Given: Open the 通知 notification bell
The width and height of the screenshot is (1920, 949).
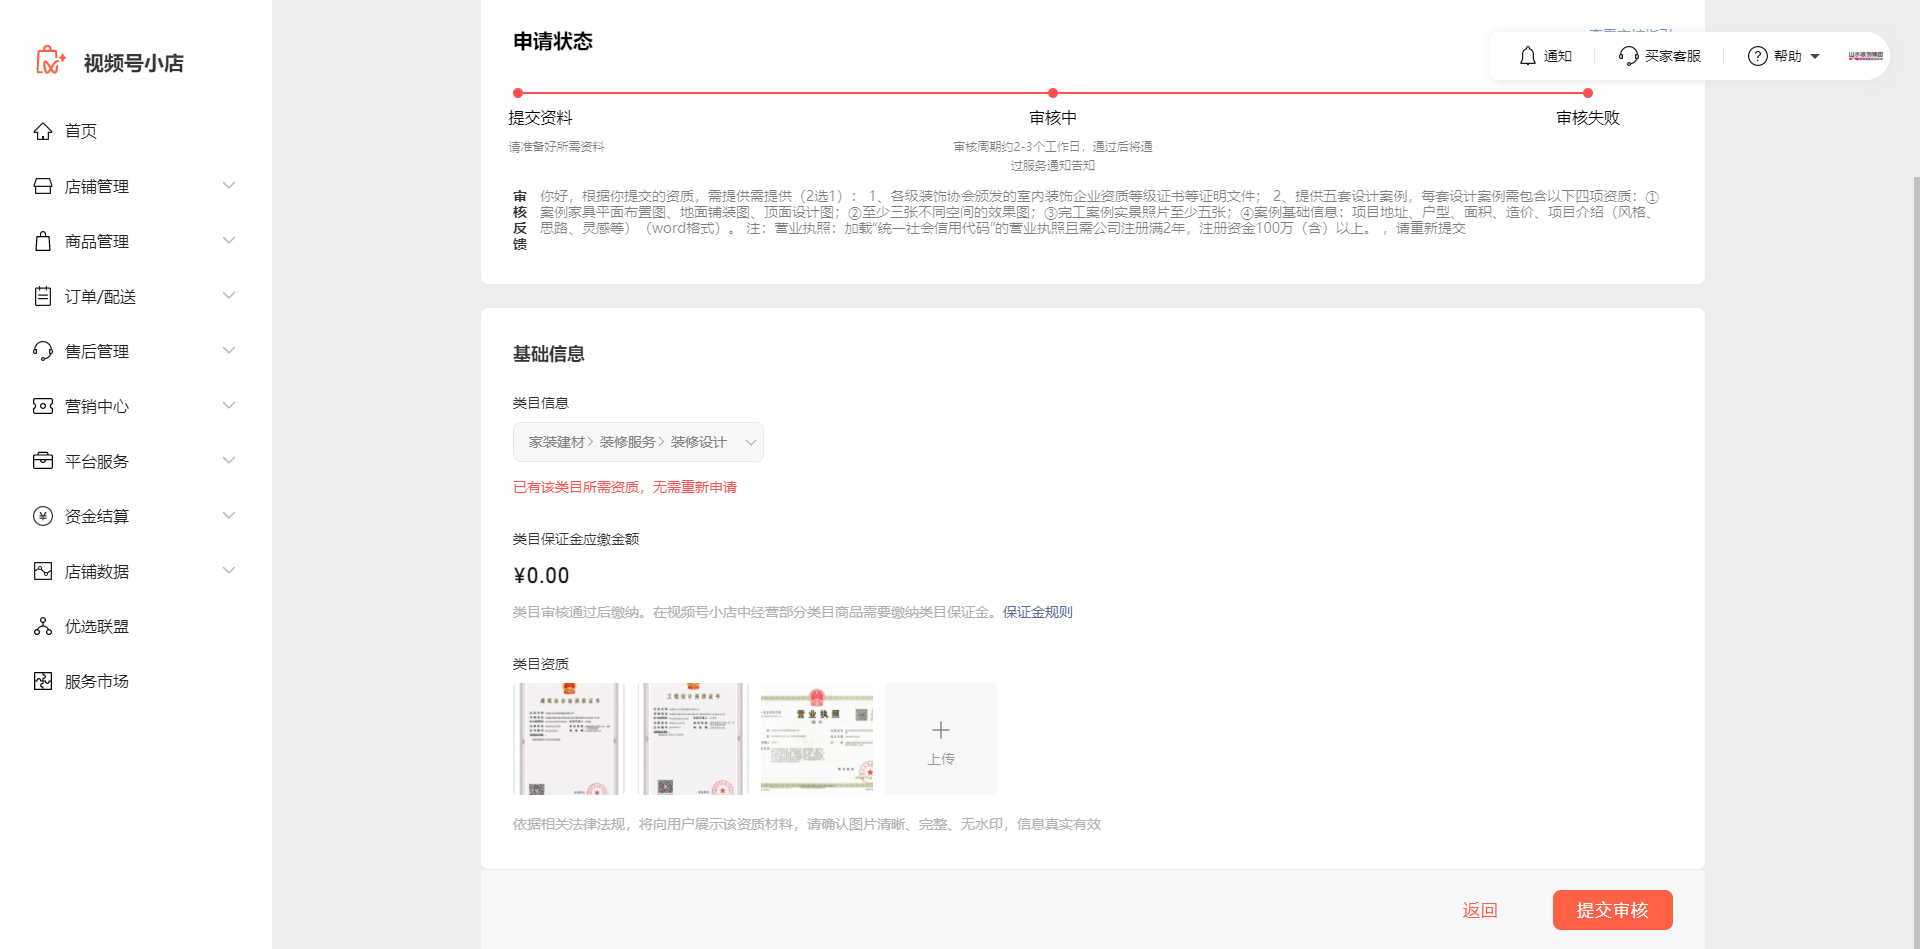Looking at the screenshot, I should click(1543, 55).
